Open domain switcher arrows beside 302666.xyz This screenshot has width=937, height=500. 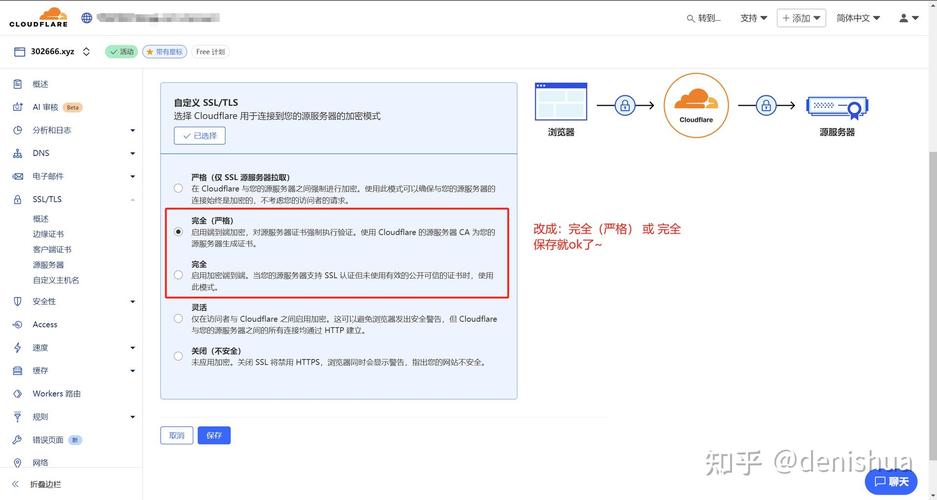pos(86,51)
